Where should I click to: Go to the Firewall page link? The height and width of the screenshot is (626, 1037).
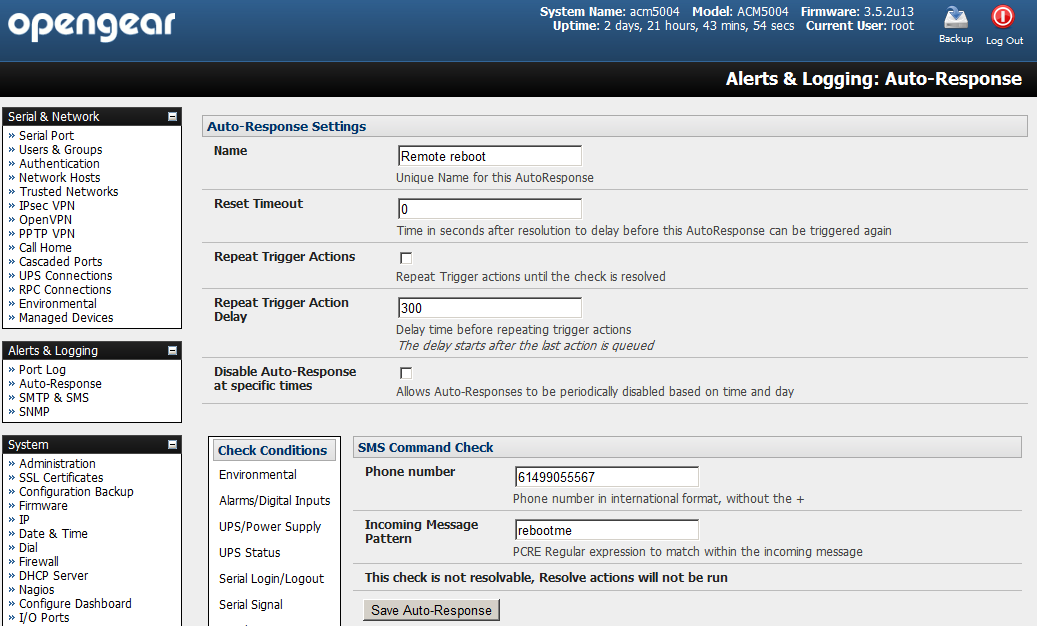pyautogui.click(x=40, y=562)
